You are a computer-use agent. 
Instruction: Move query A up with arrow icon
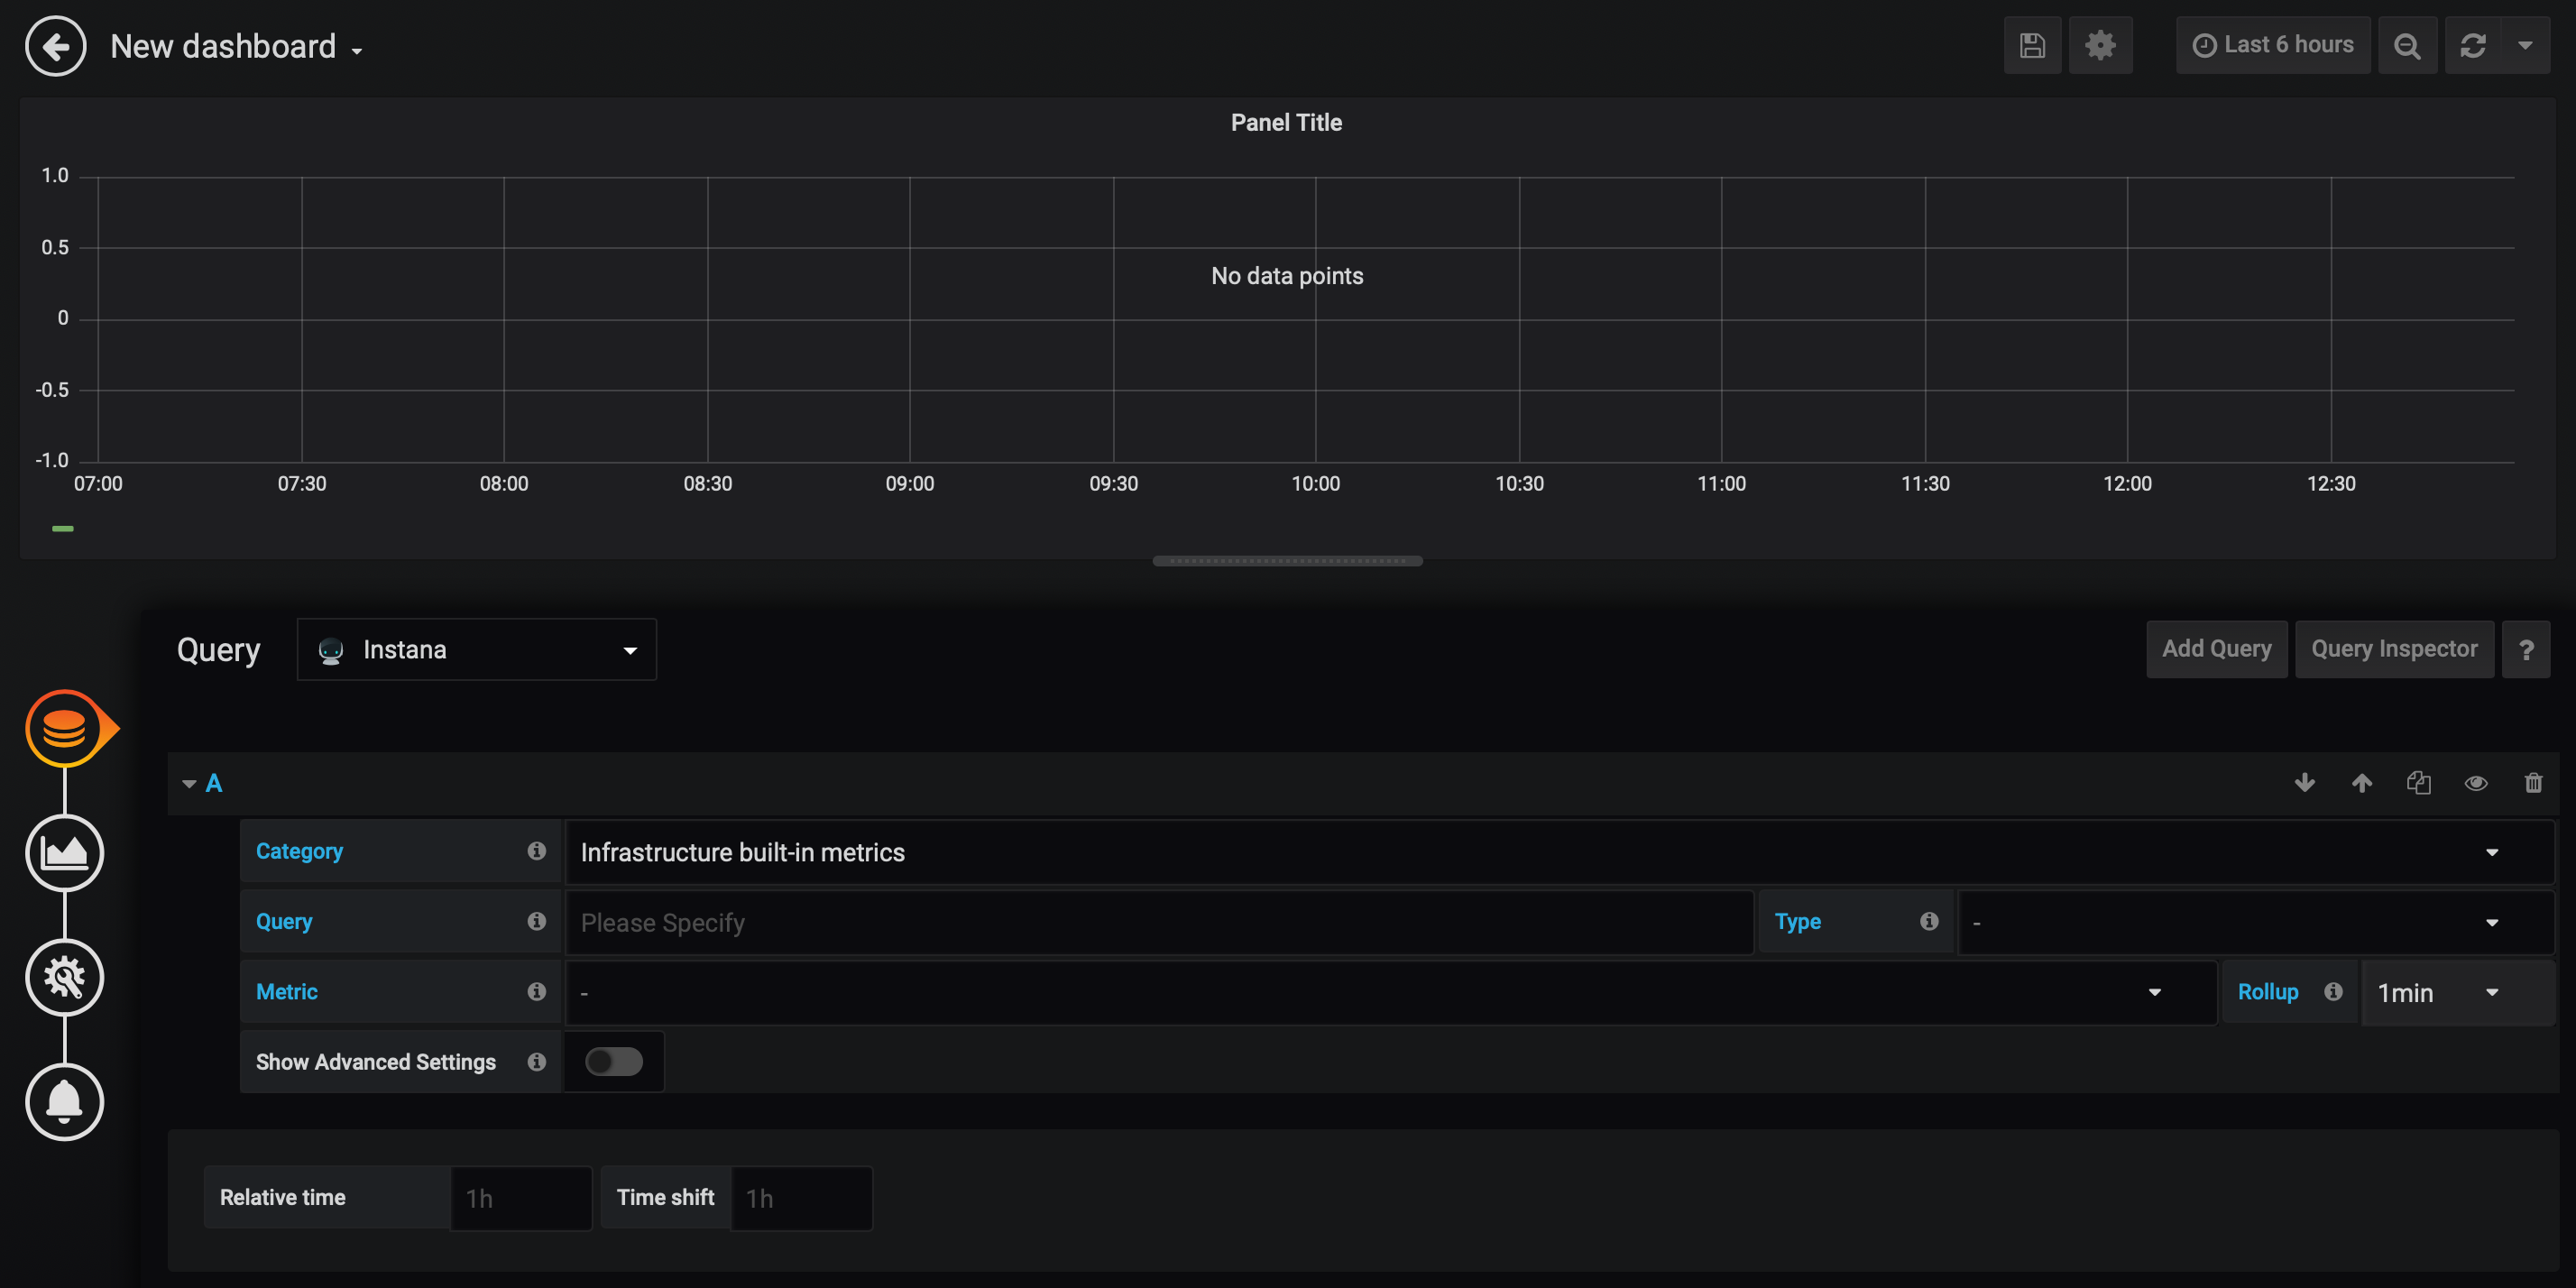pos(2362,783)
